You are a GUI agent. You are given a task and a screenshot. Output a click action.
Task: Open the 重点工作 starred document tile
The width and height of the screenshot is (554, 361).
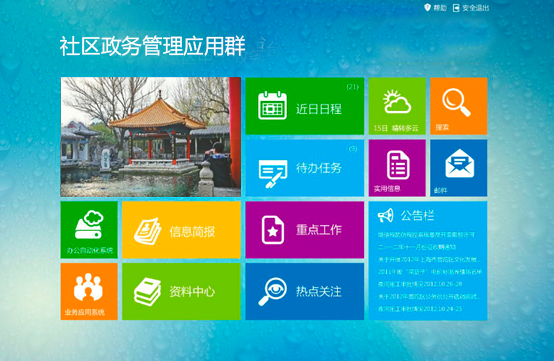point(305,230)
